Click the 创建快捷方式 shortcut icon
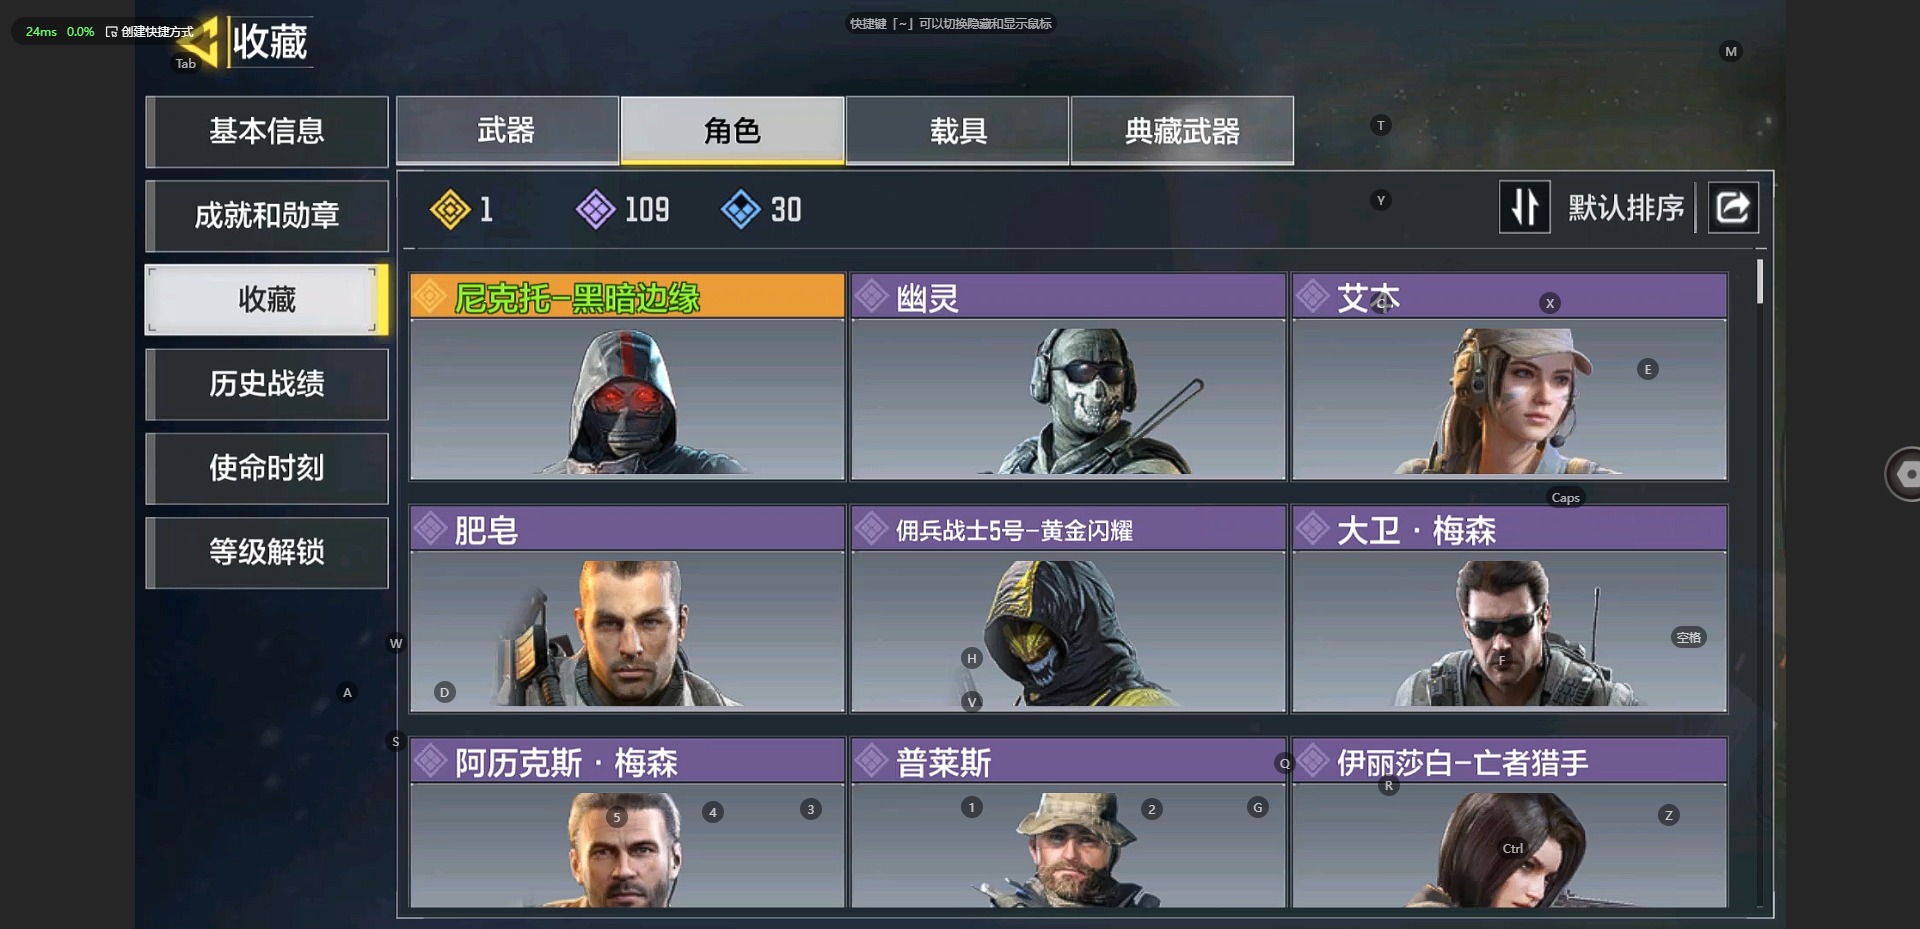The width and height of the screenshot is (1920, 929). (111, 32)
